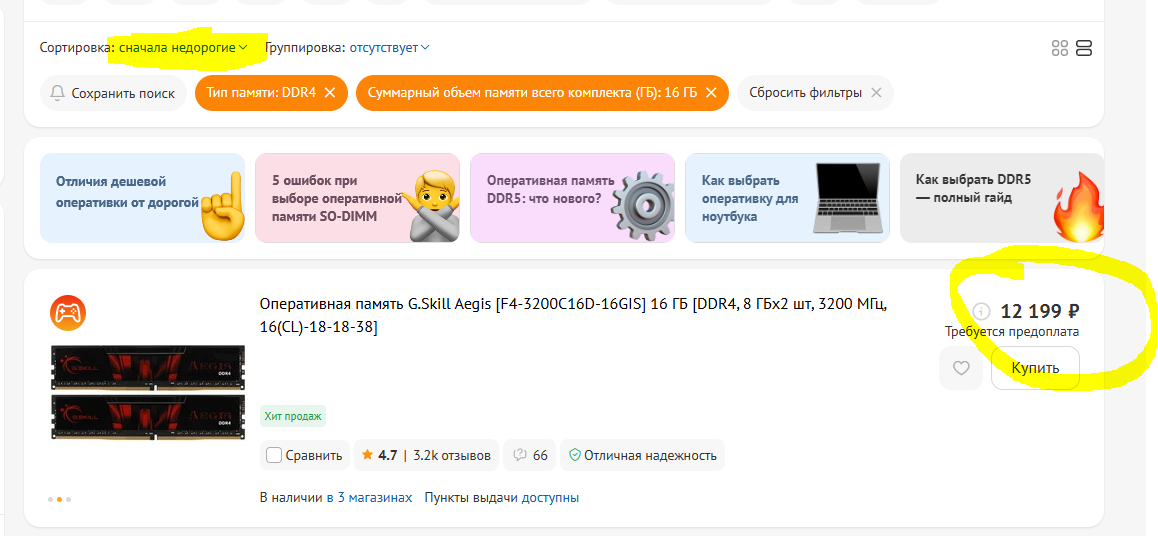This screenshot has height=536, width=1158.
Task: Tick the Сравнить checkbox
Action: click(274, 455)
